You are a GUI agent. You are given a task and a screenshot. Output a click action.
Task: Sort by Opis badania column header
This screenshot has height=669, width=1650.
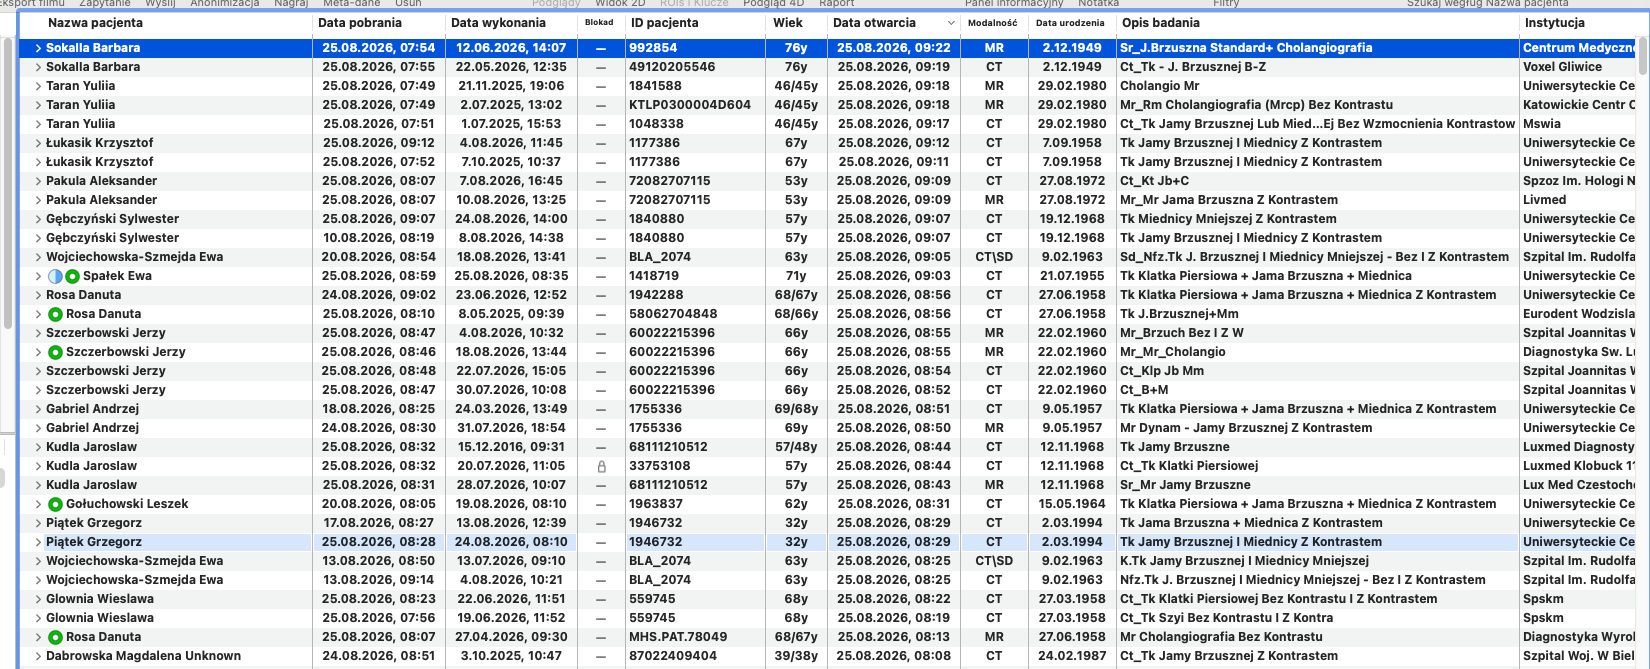coord(1160,23)
